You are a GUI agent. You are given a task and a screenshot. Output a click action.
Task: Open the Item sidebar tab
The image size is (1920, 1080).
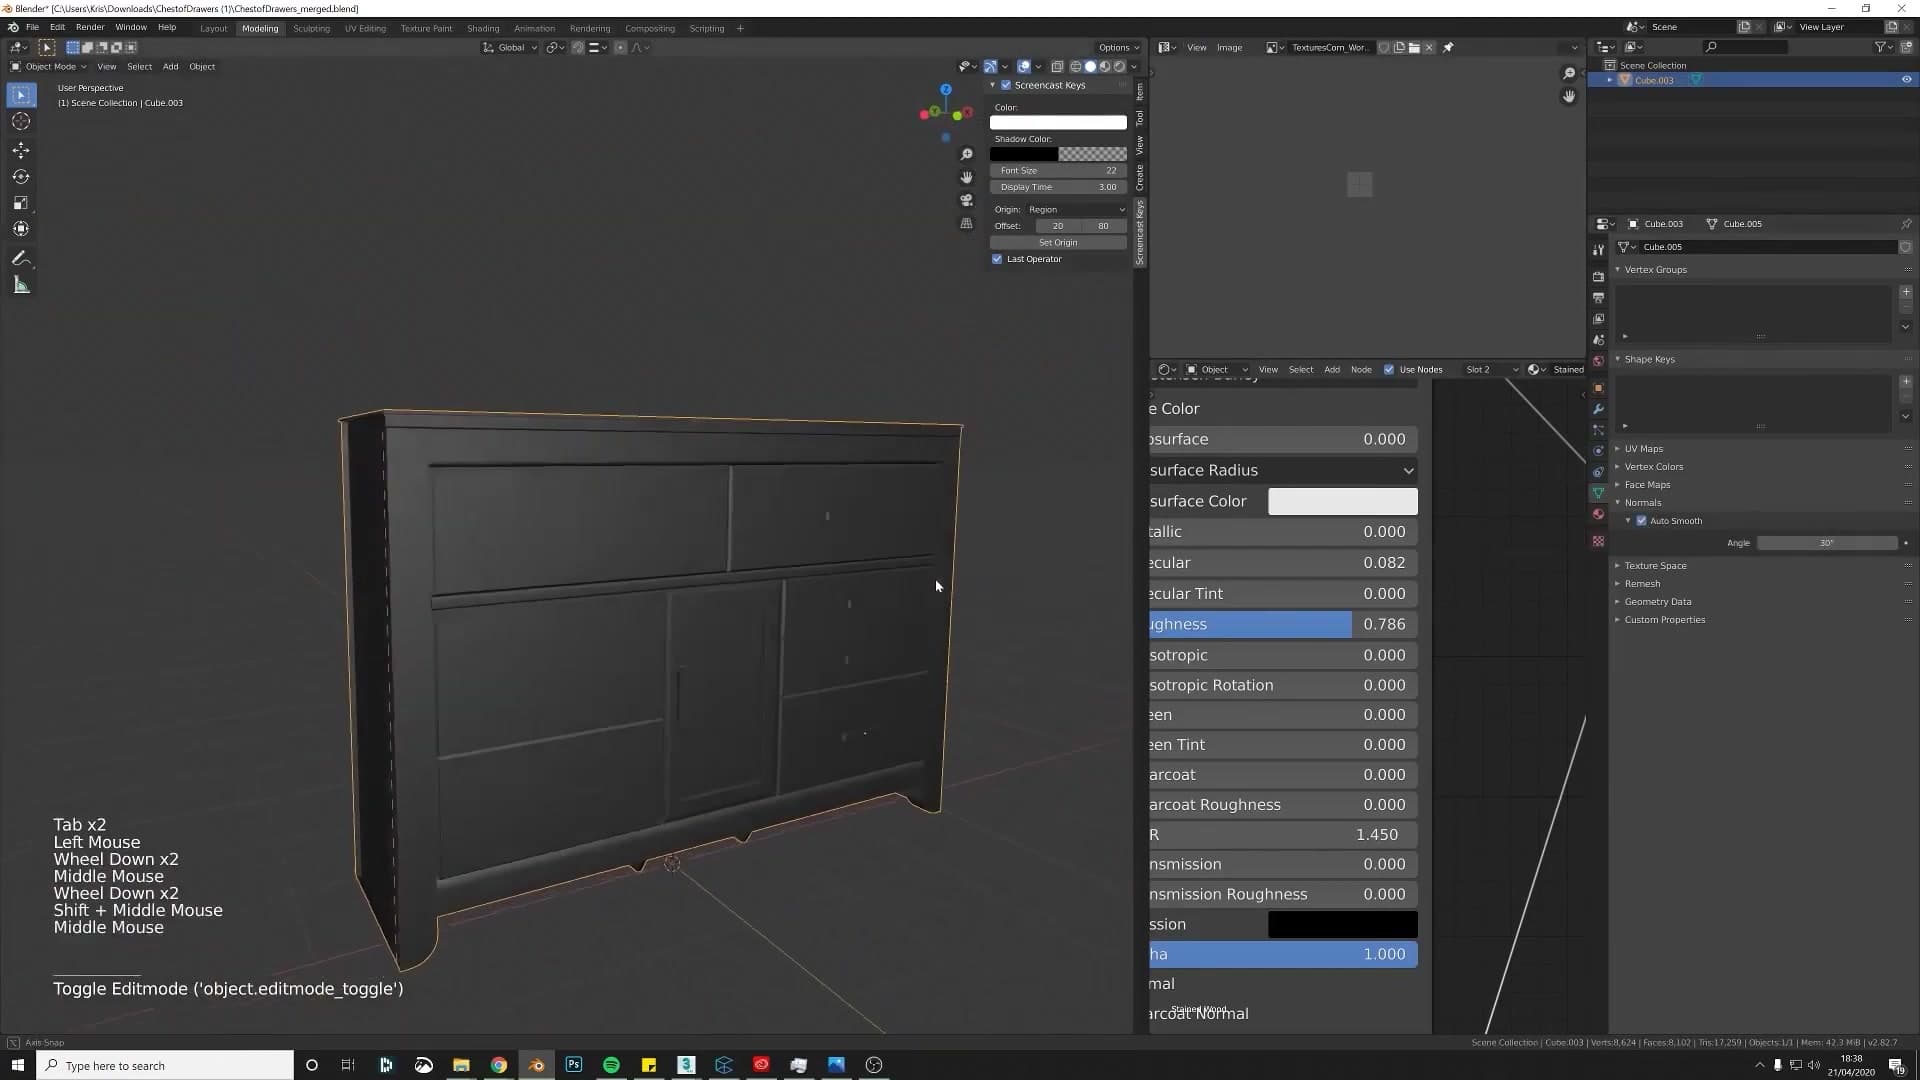[1140, 92]
